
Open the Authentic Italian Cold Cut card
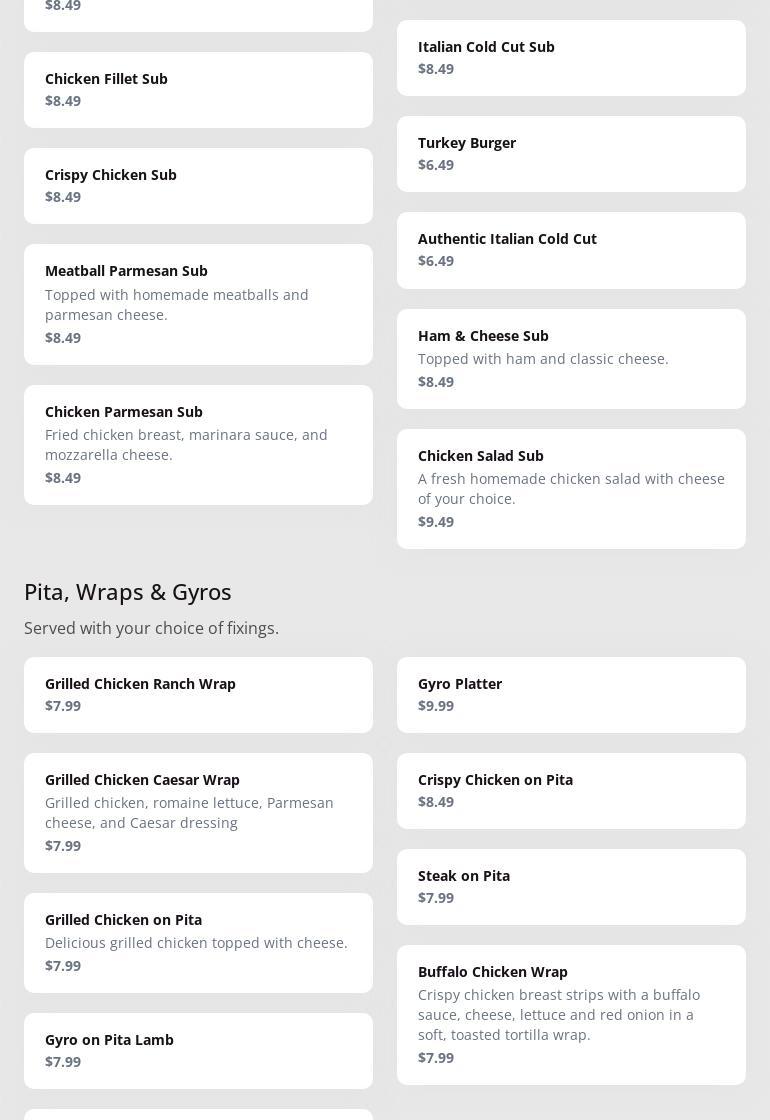point(571,250)
